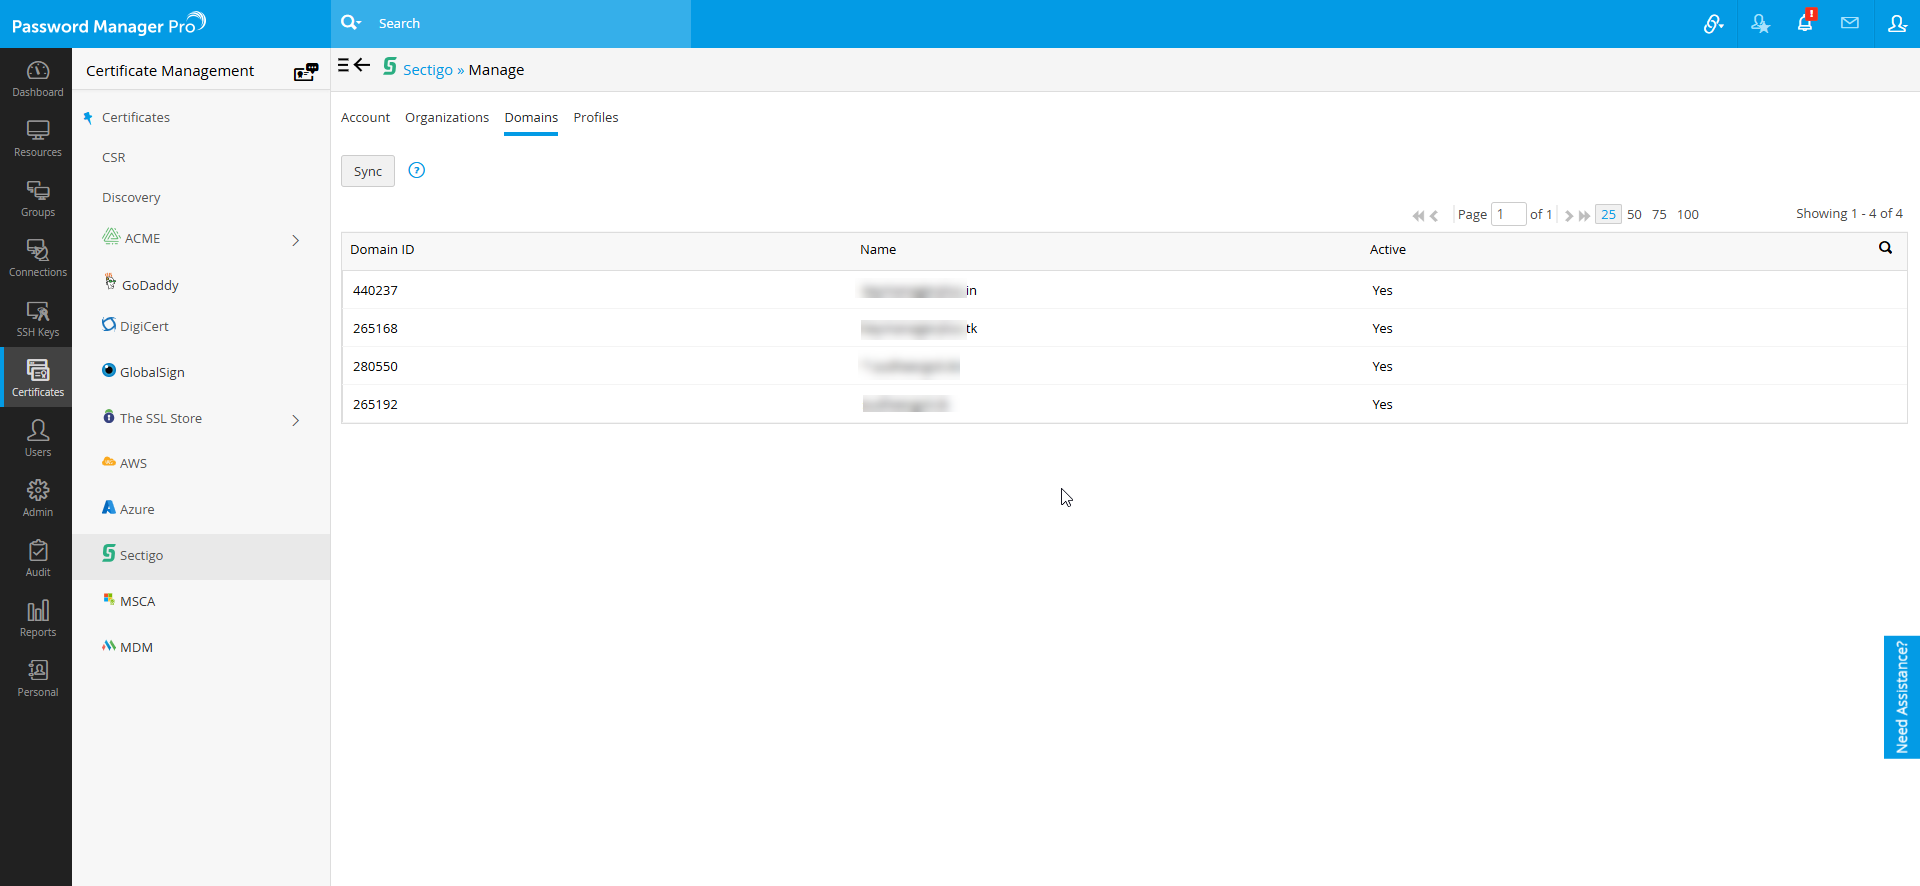Image resolution: width=1920 pixels, height=886 pixels.
Task: View the Audit section
Action: (x=37, y=558)
